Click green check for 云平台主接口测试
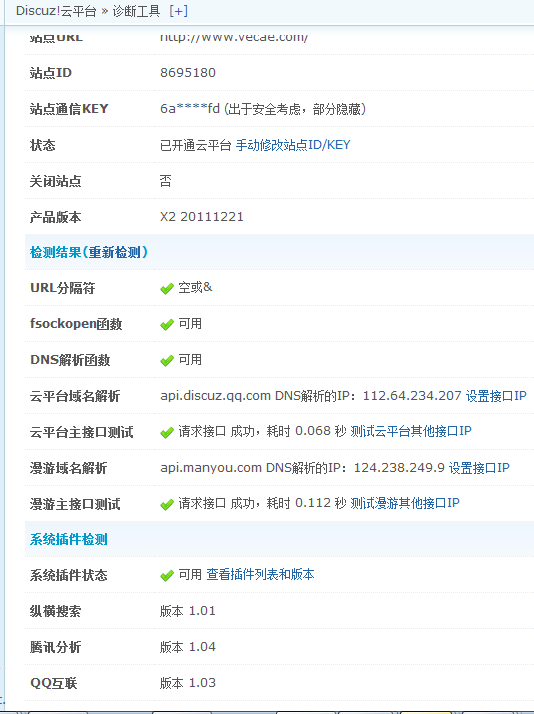The width and height of the screenshot is (534, 714). pos(167,432)
